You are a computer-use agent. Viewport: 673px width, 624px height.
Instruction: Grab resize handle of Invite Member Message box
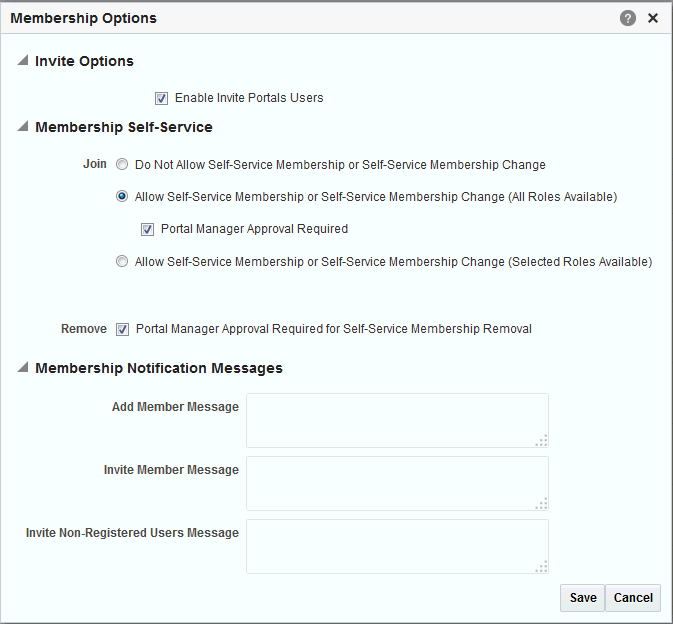[x=542, y=504]
